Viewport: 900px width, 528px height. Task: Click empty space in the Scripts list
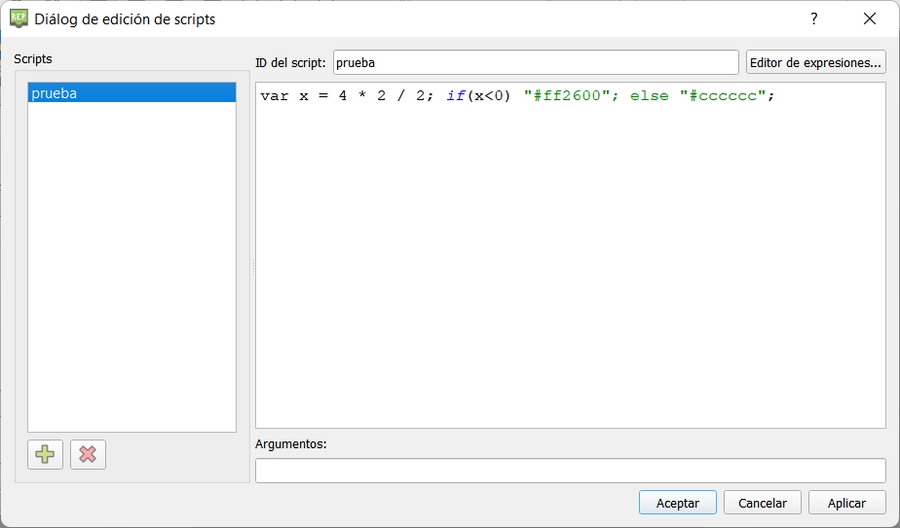pos(131,280)
